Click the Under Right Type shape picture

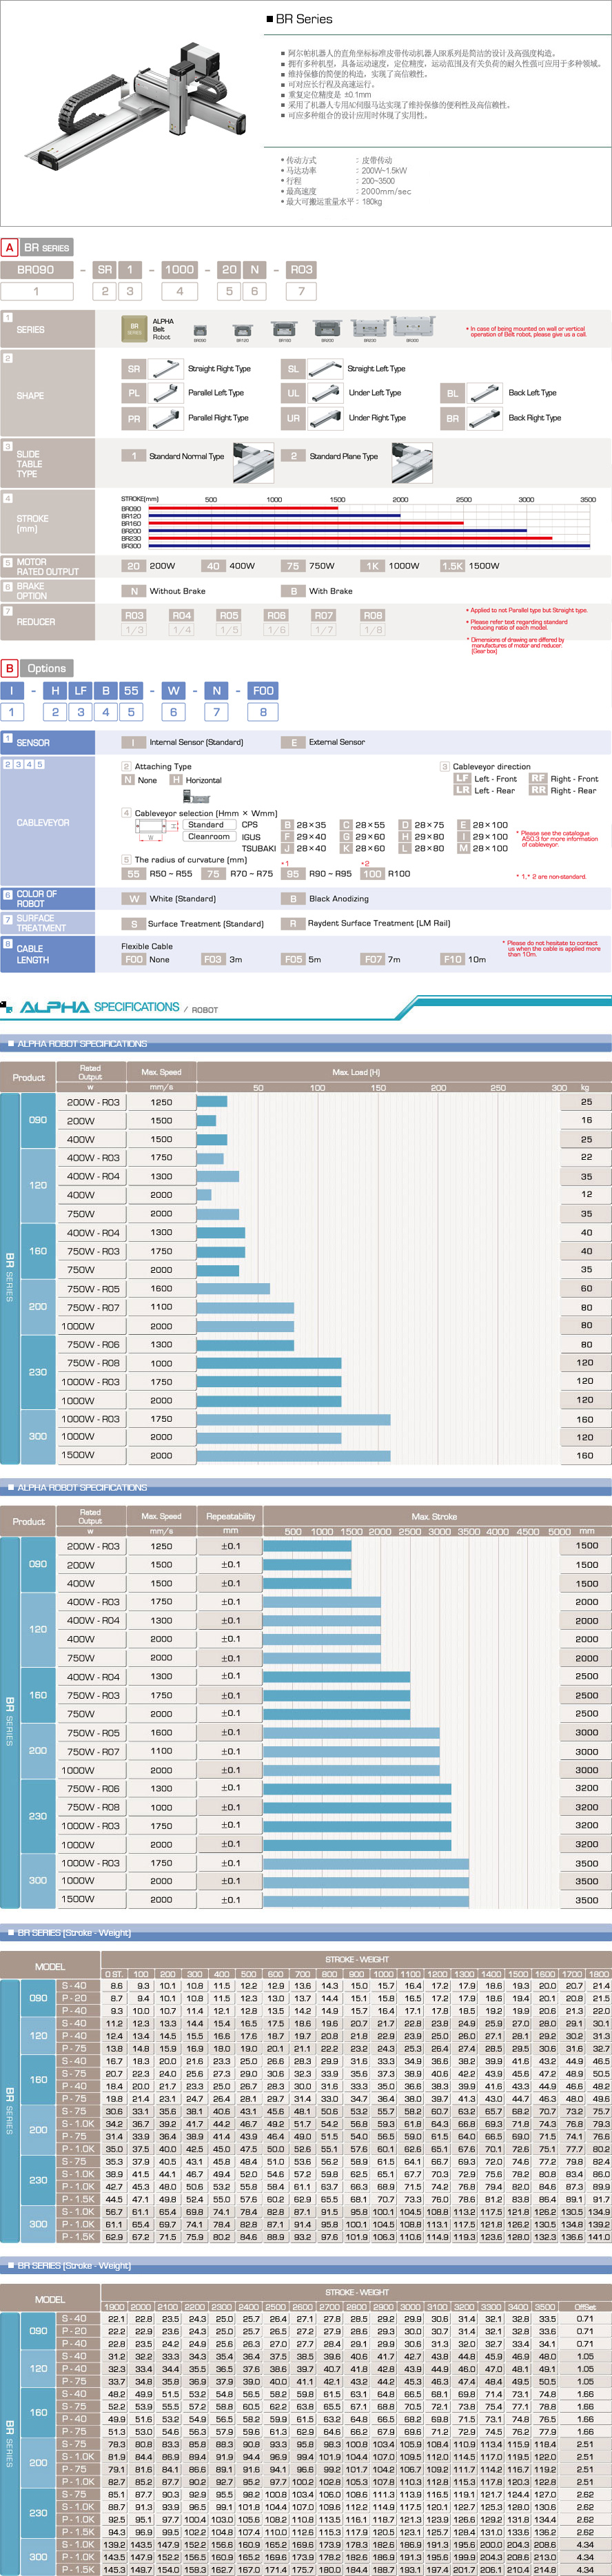click(325, 418)
